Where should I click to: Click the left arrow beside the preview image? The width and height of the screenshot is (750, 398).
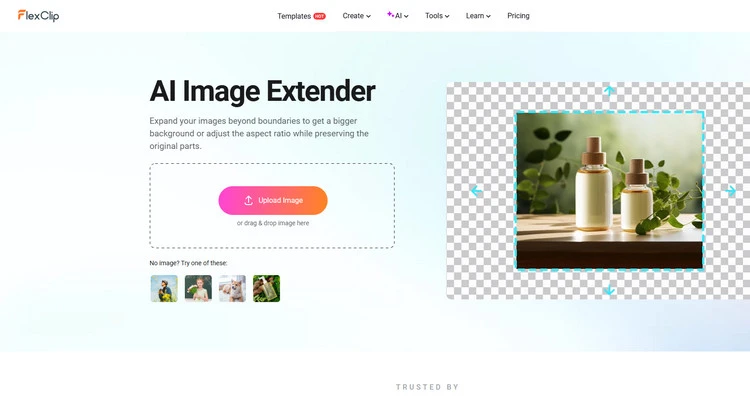click(476, 191)
